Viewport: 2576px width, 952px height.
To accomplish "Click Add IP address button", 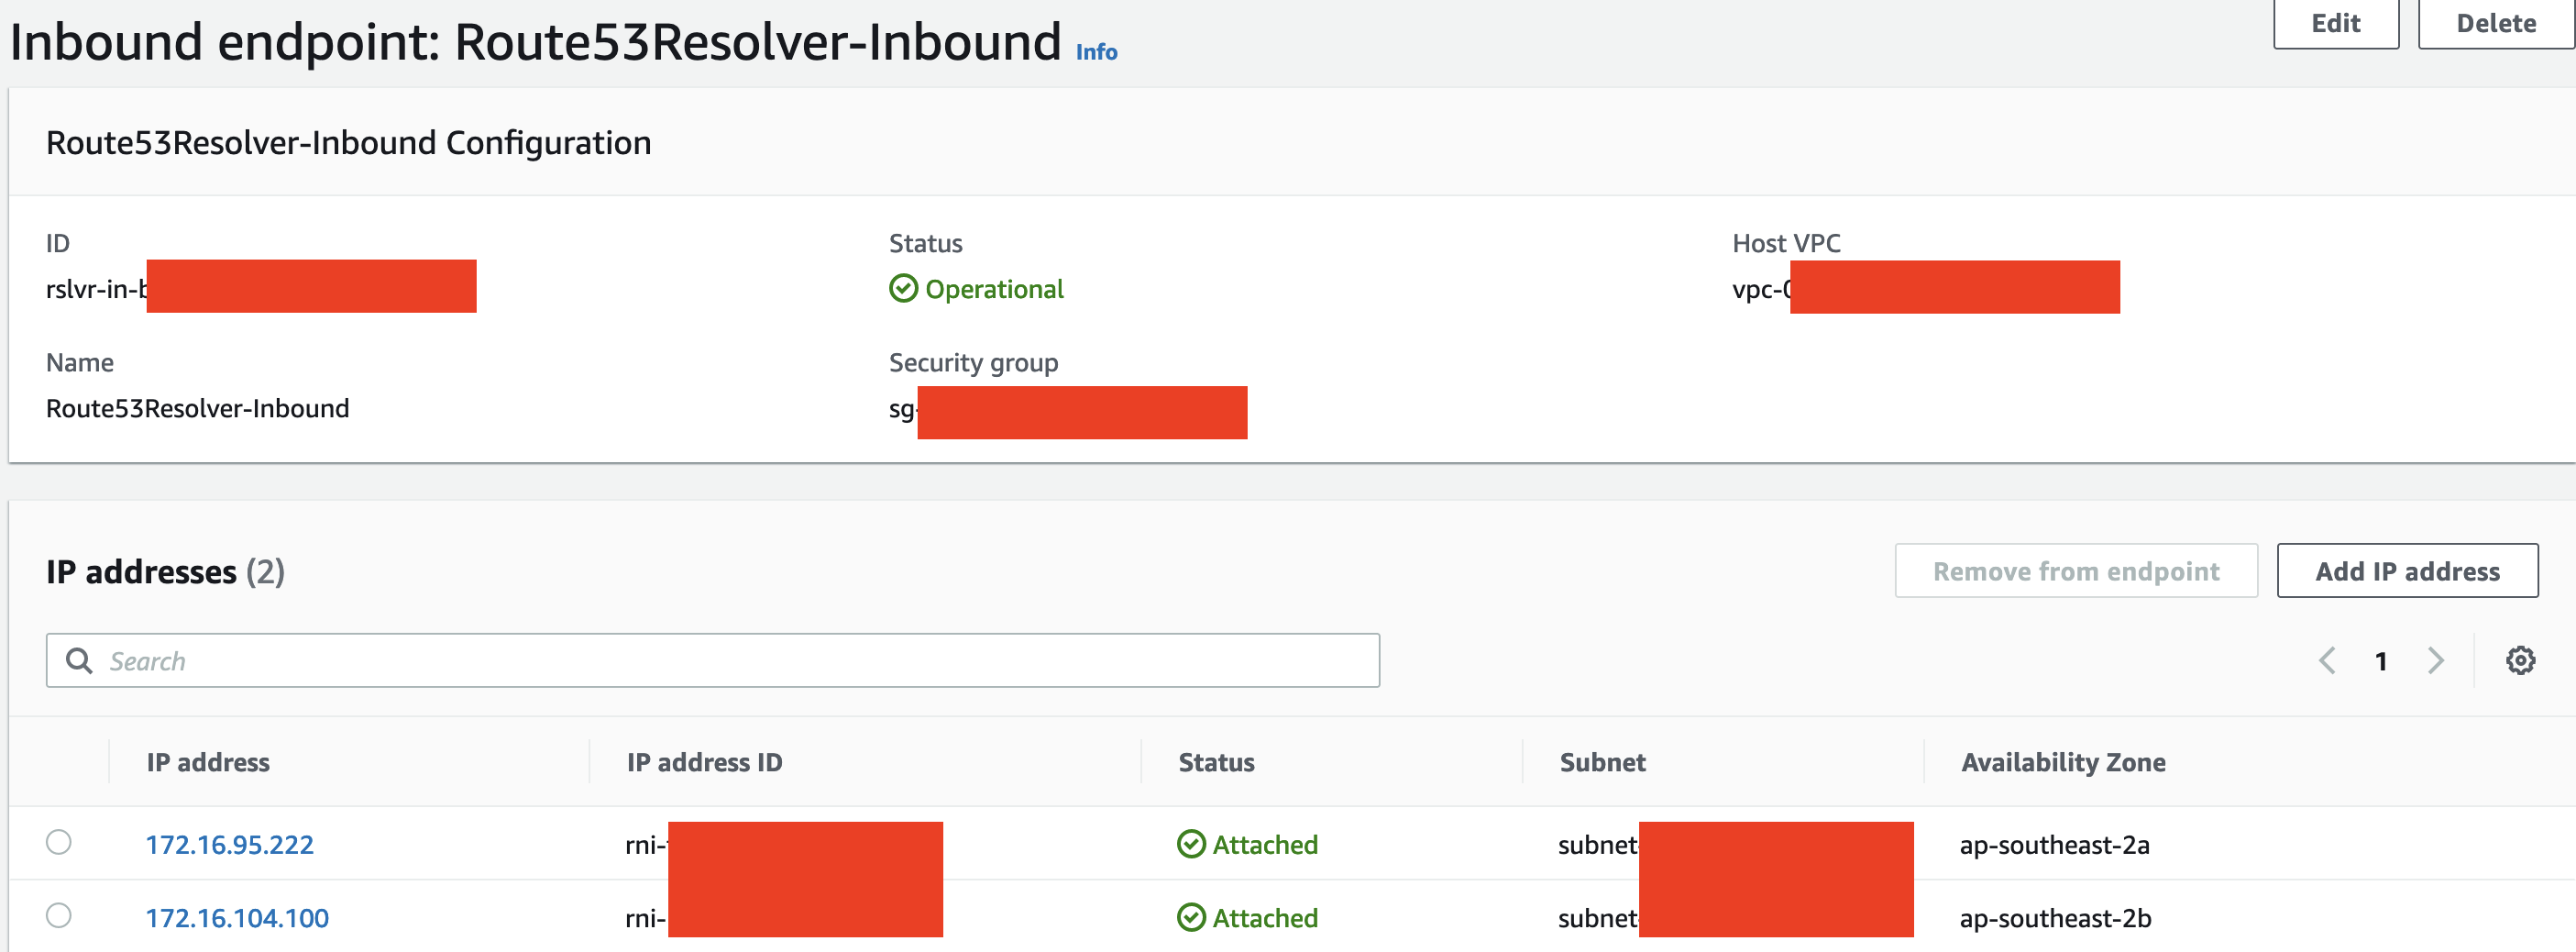I will coord(2407,571).
